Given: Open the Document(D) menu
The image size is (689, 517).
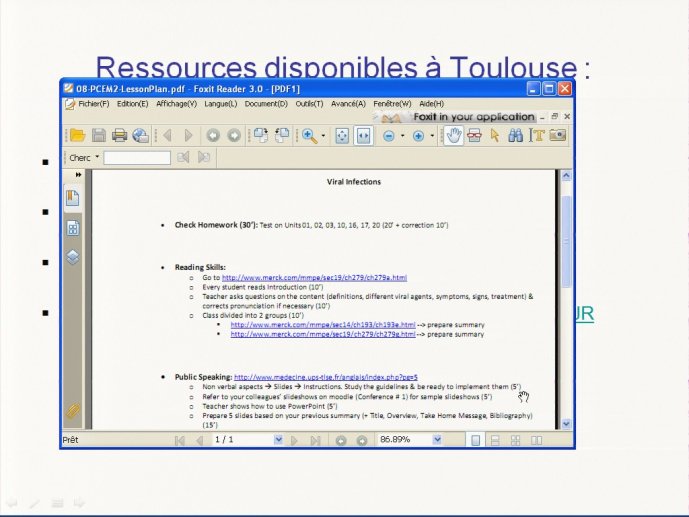Looking at the screenshot, I should [x=266, y=104].
